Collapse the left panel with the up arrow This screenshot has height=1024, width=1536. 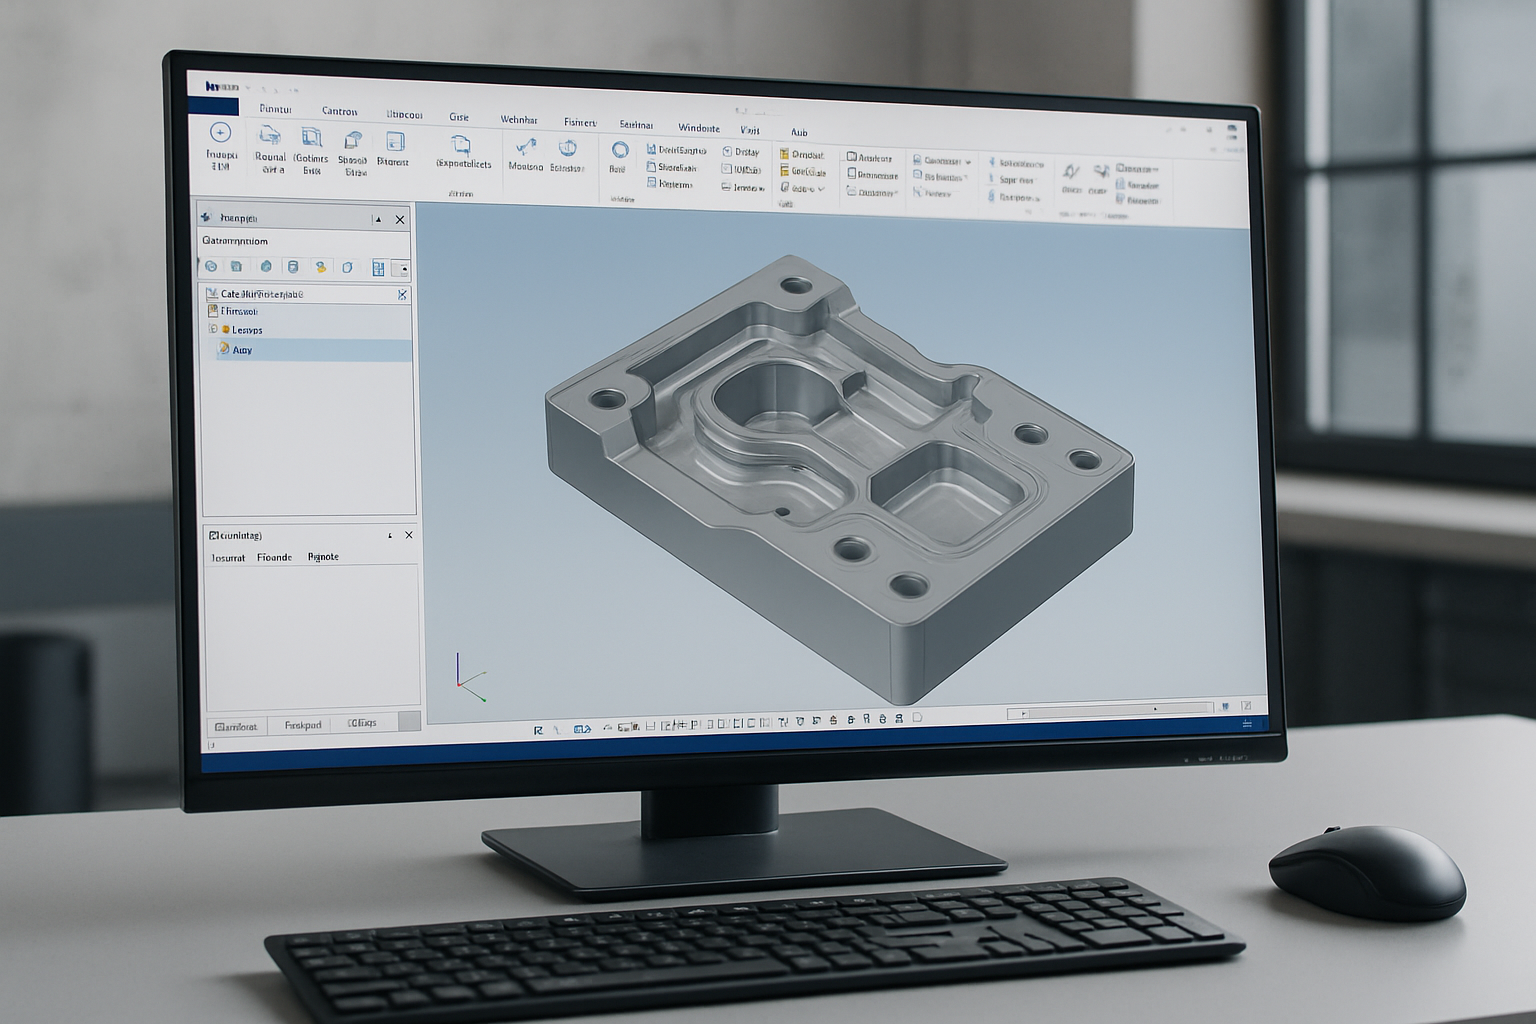tap(377, 219)
